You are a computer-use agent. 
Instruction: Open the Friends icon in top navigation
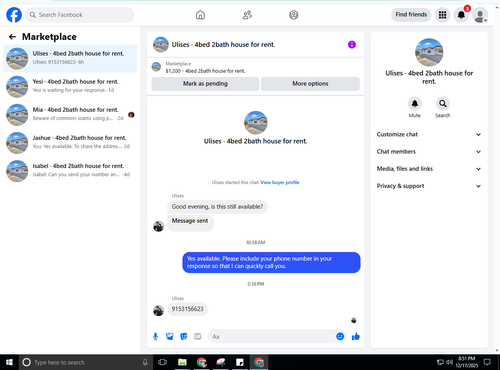pos(247,15)
